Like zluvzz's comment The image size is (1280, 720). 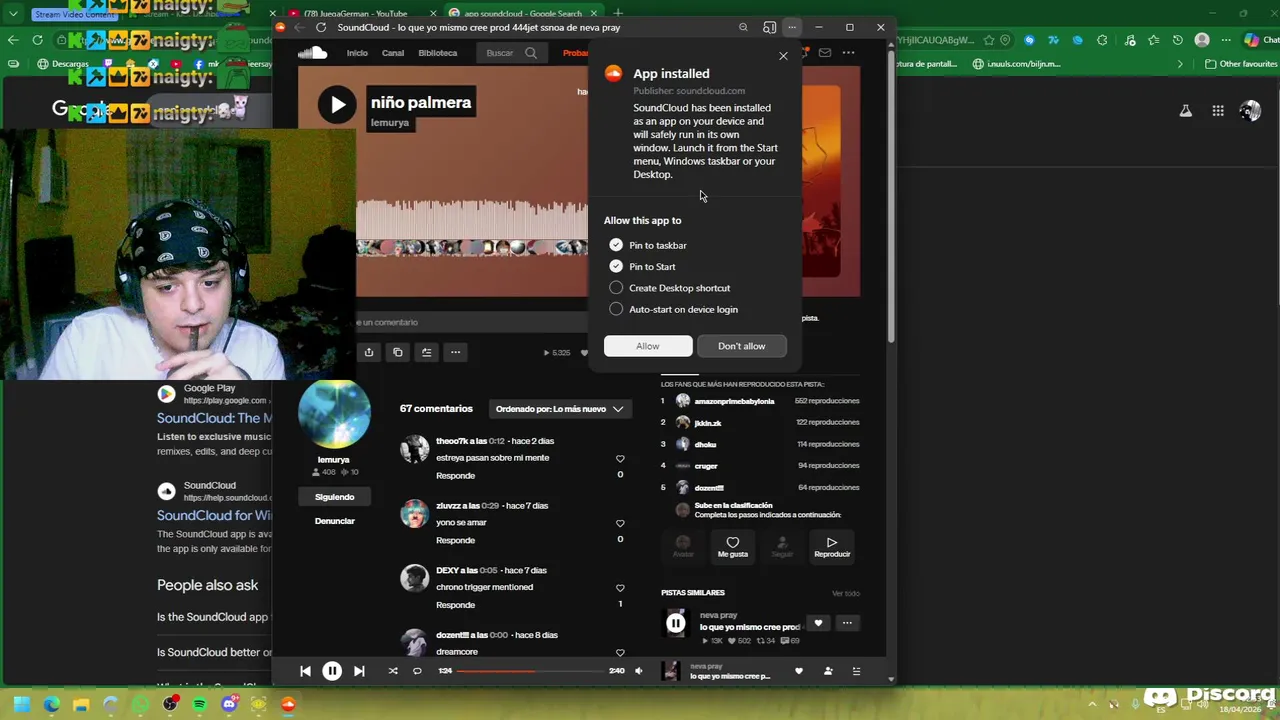tap(620, 524)
